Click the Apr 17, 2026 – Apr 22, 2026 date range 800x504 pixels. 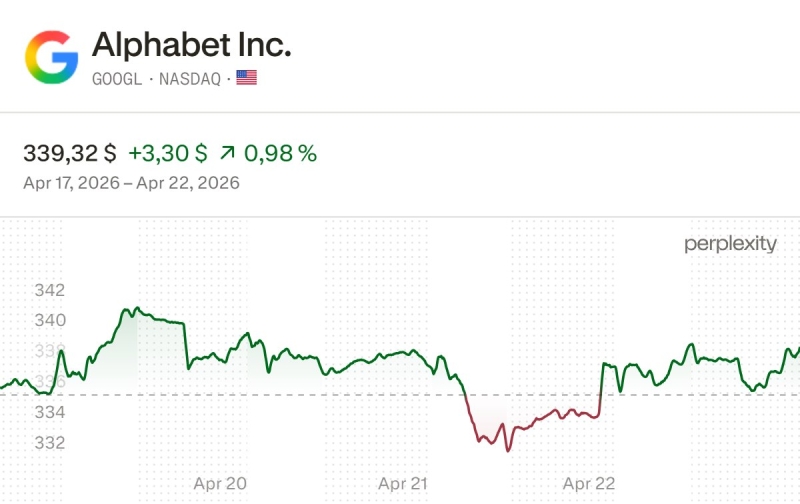[131, 183]
